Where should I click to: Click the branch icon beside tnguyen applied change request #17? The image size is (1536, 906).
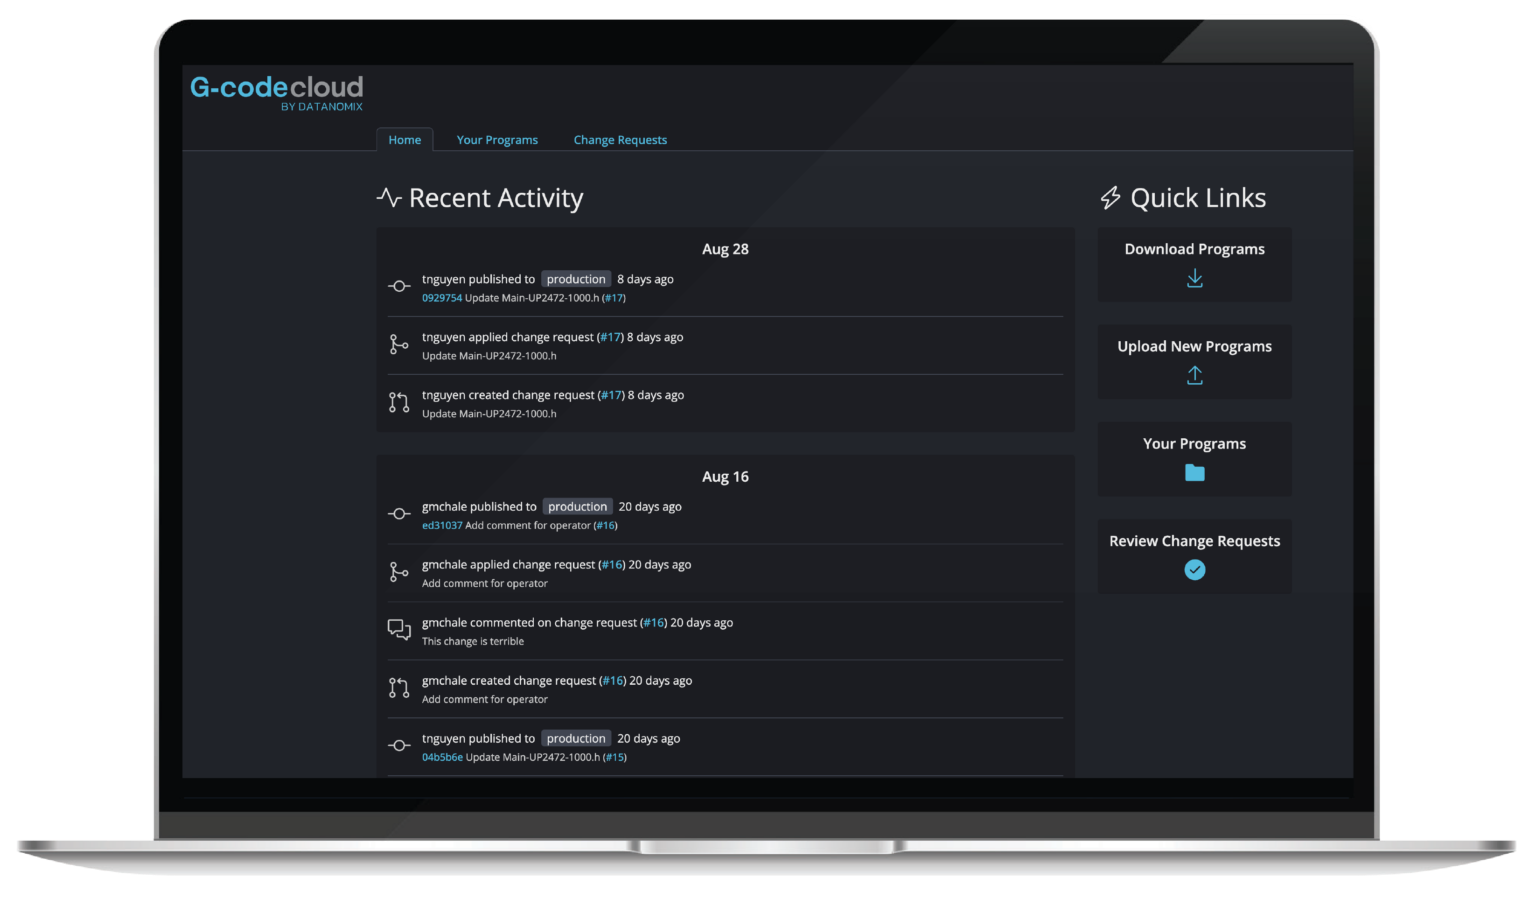pos(399,344)
